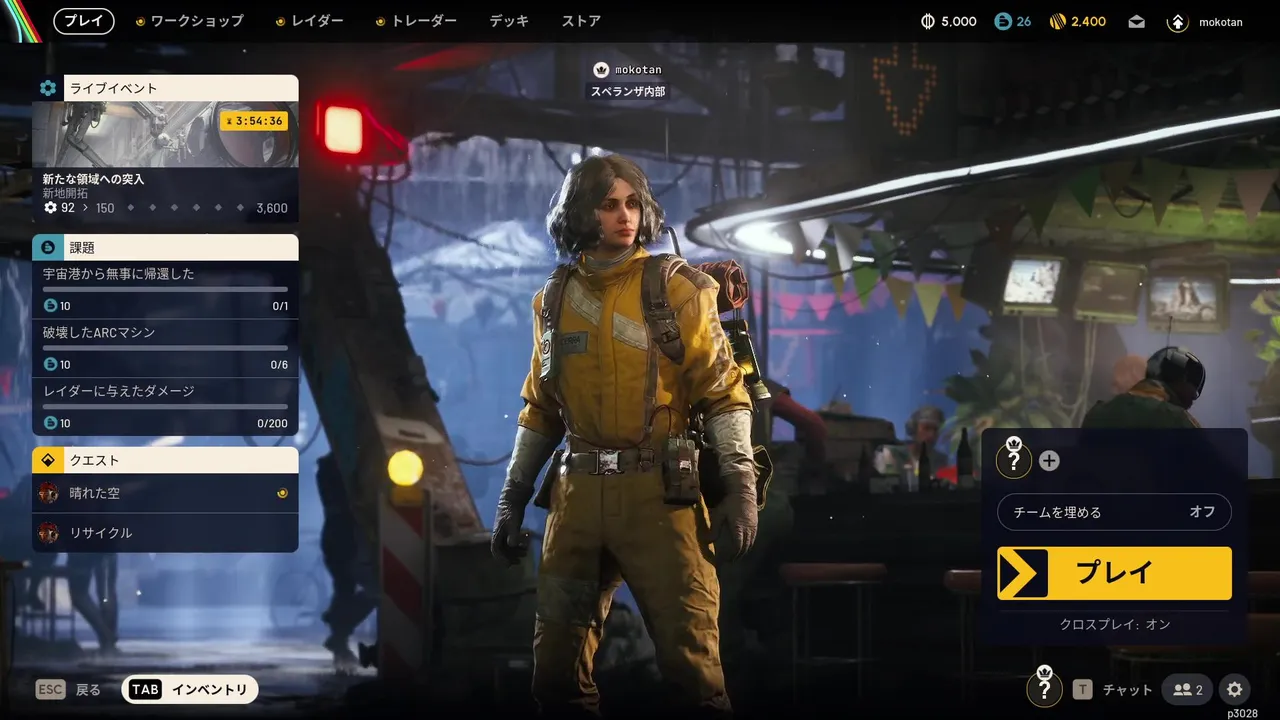Click the blue reward icon under 宇宙港から無事に帰還した

50,306
